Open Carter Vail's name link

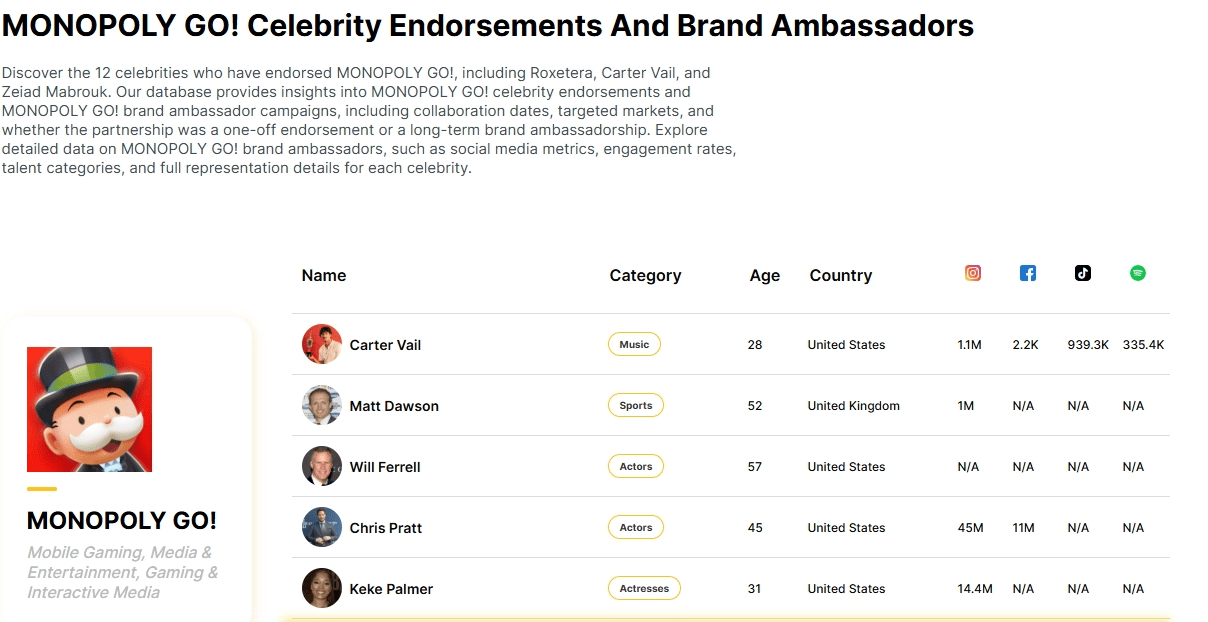385,345
